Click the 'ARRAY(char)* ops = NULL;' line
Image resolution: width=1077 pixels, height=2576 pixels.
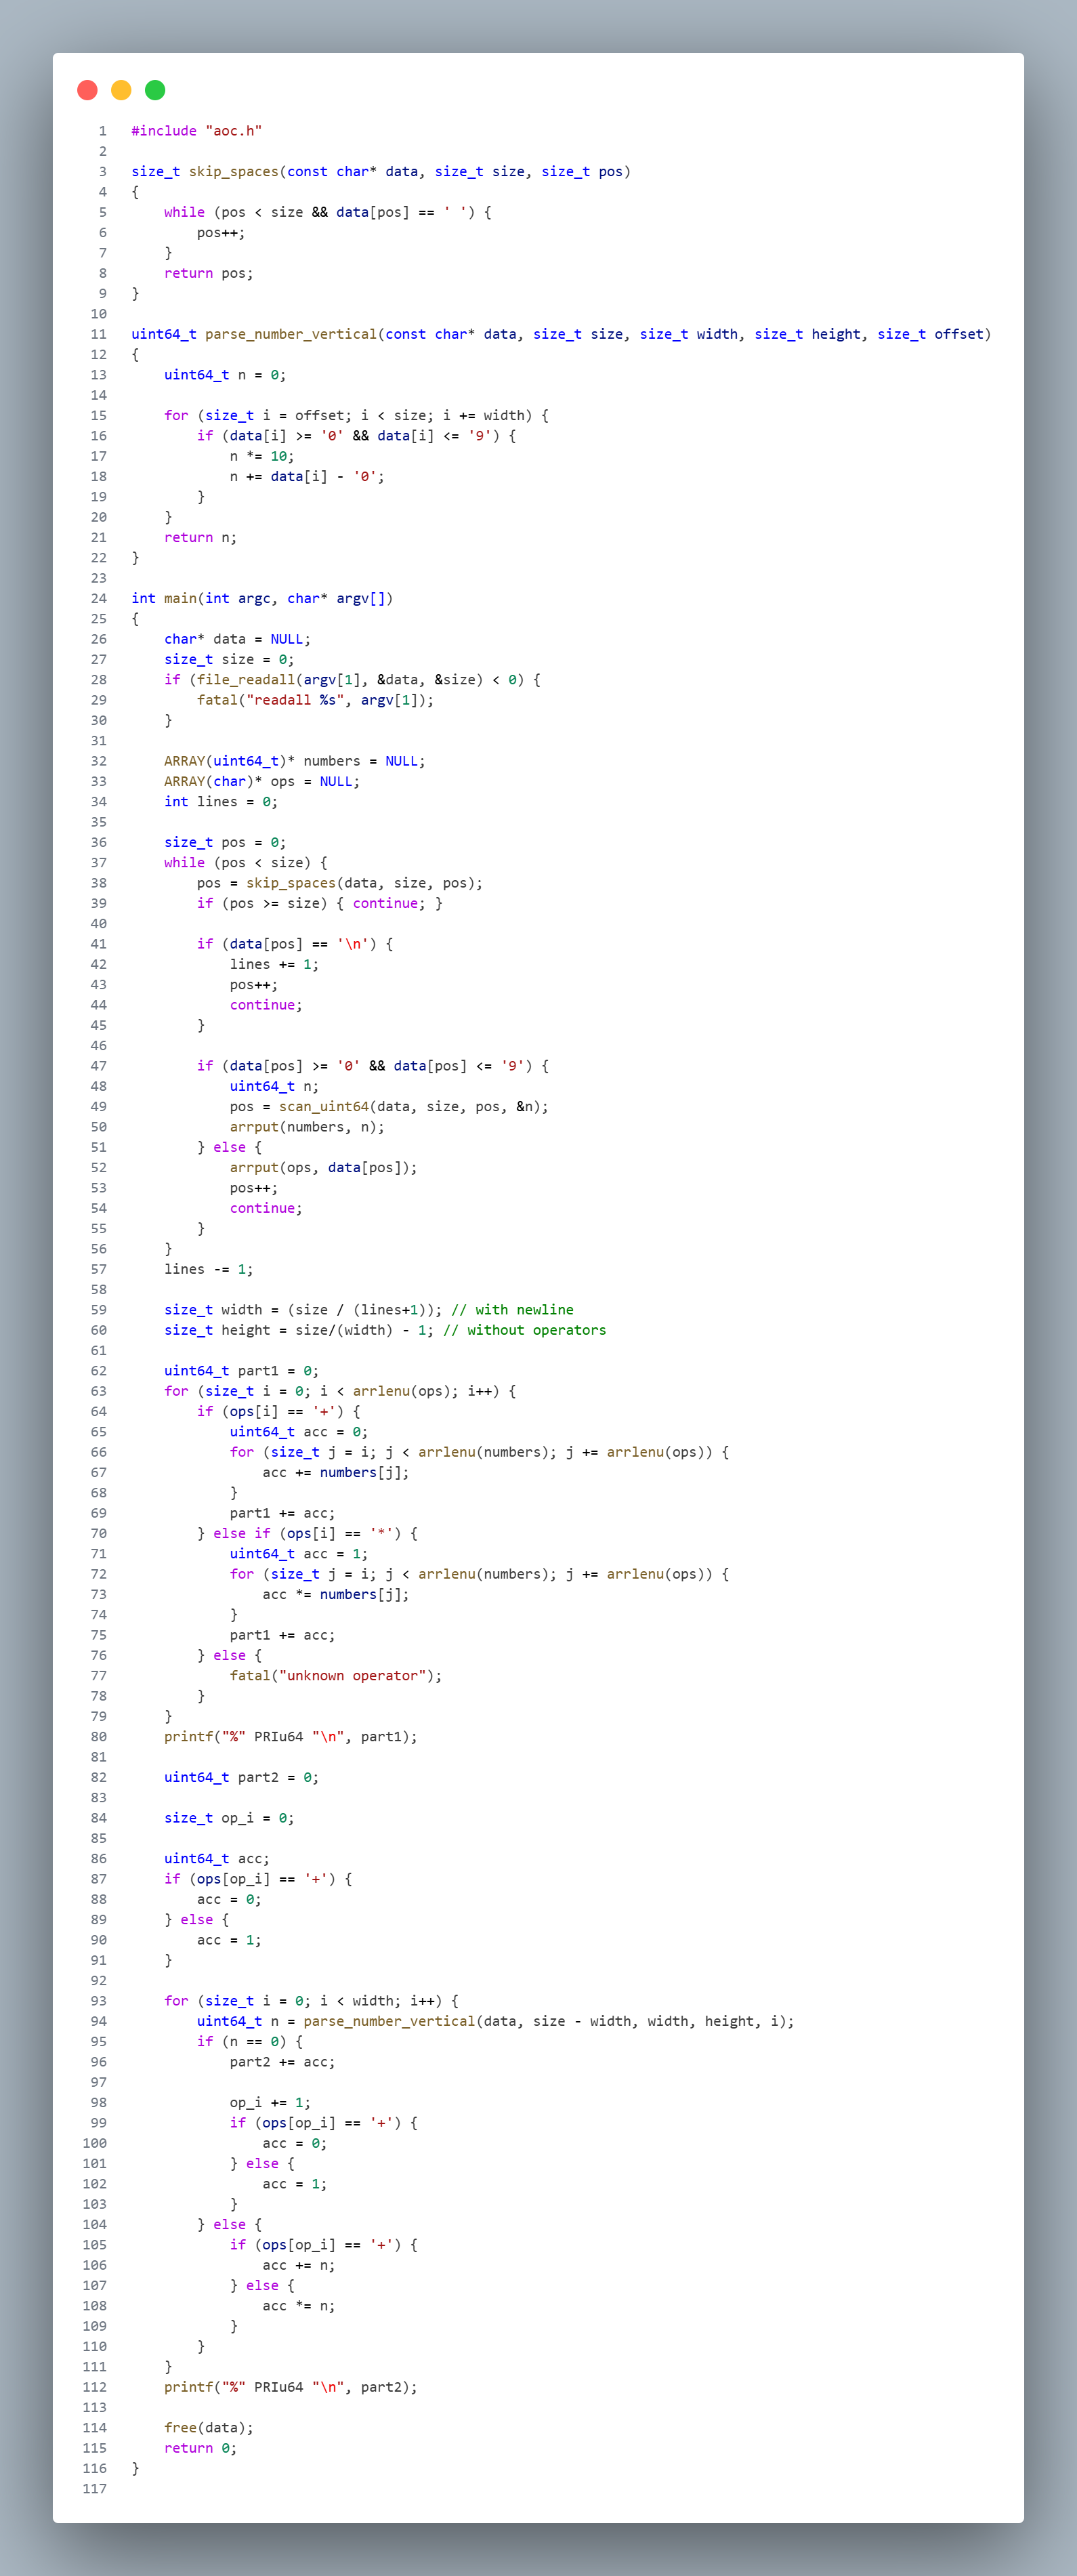[x=262, y=782]
